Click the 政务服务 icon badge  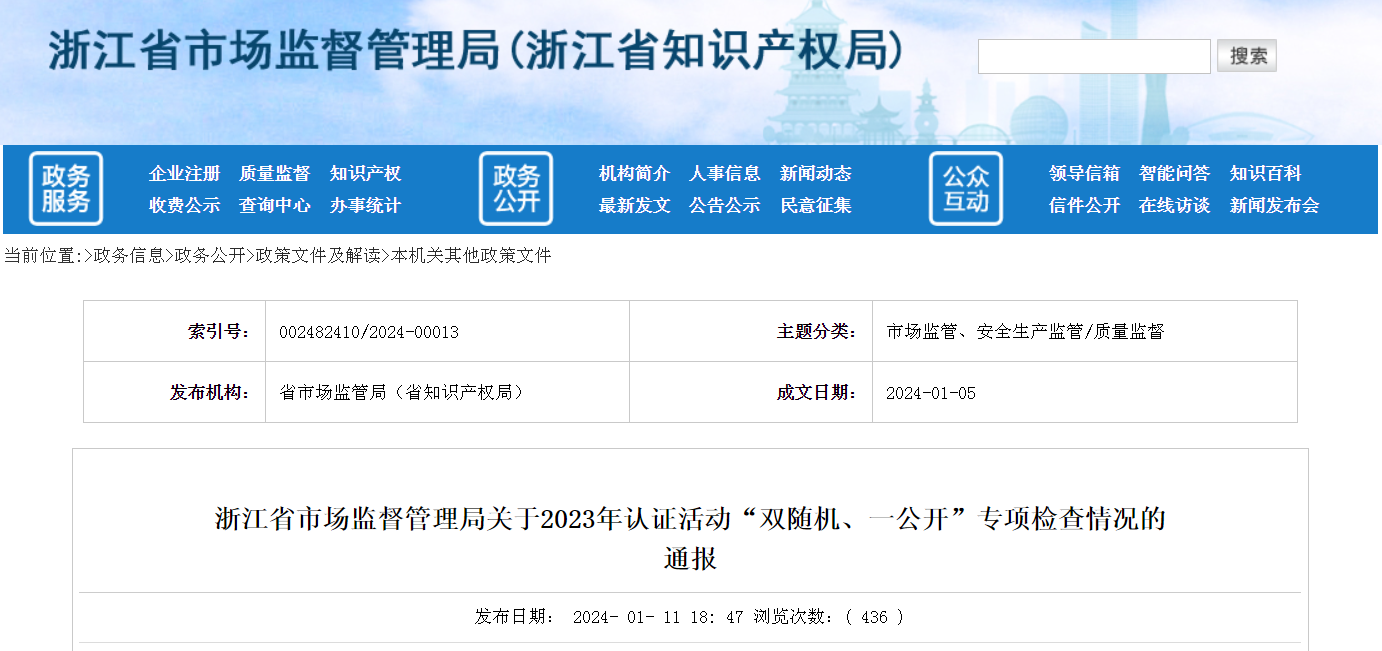pos(66,188)
